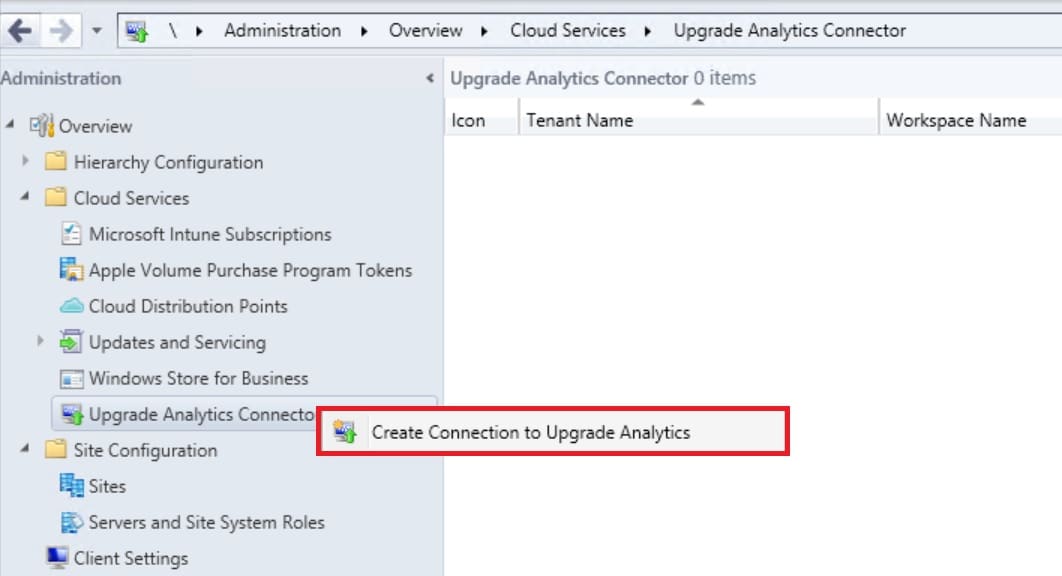
Task: Click the back navigation arrow
Action: click(x=20, y=29)
